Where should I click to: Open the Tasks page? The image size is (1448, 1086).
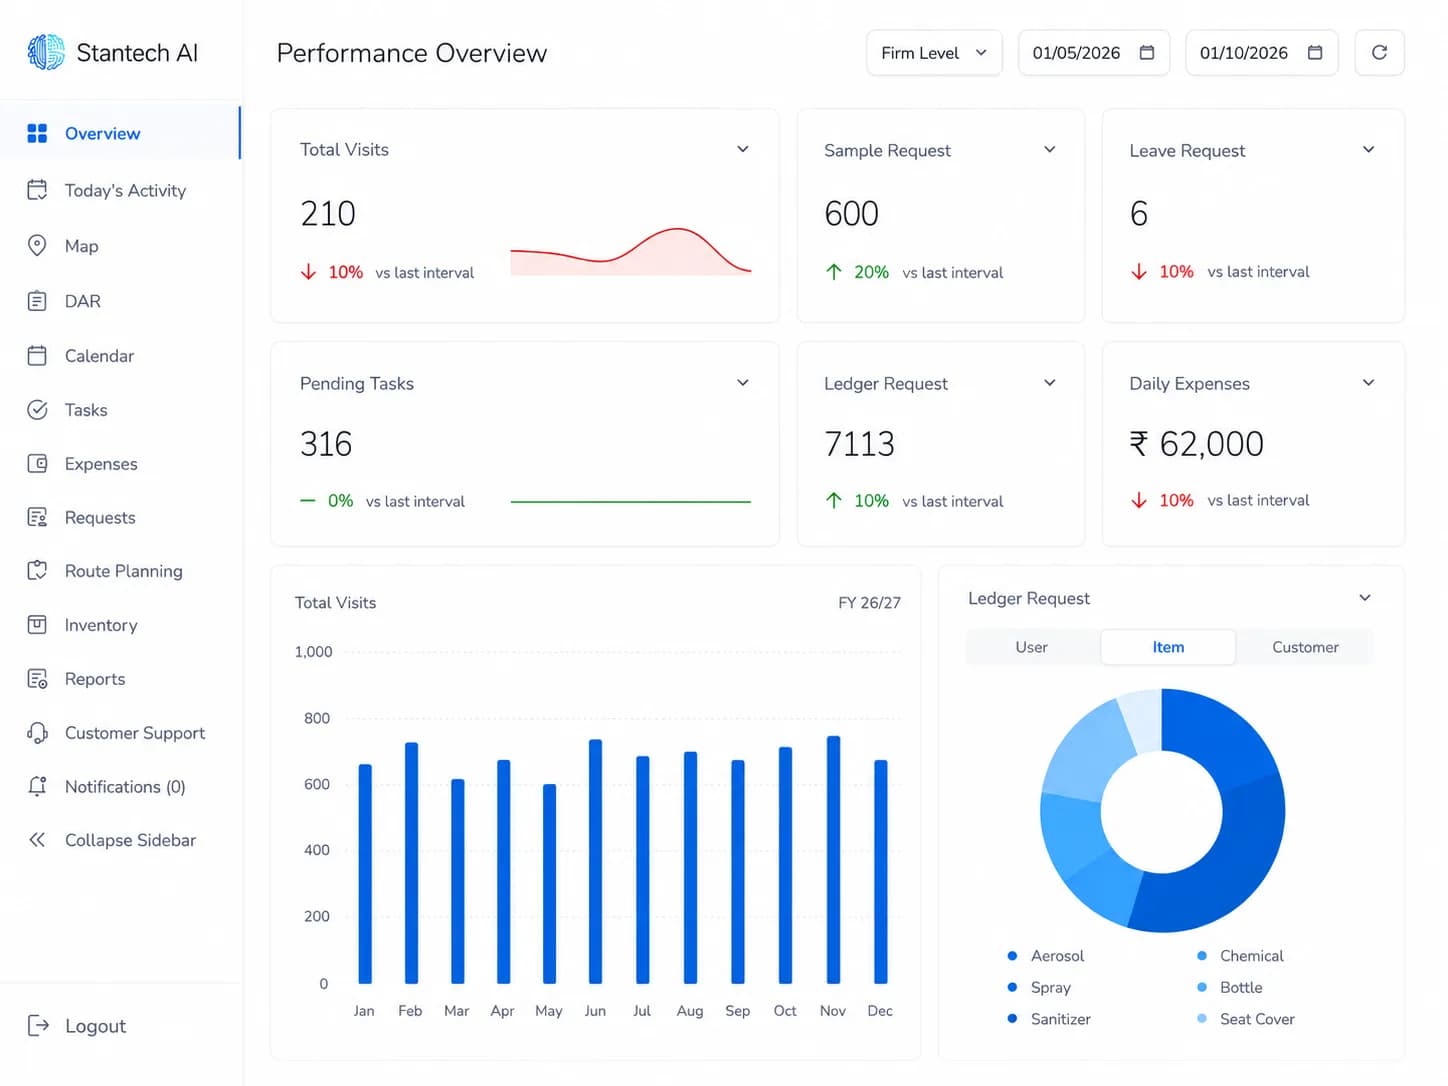pos(120,410)
